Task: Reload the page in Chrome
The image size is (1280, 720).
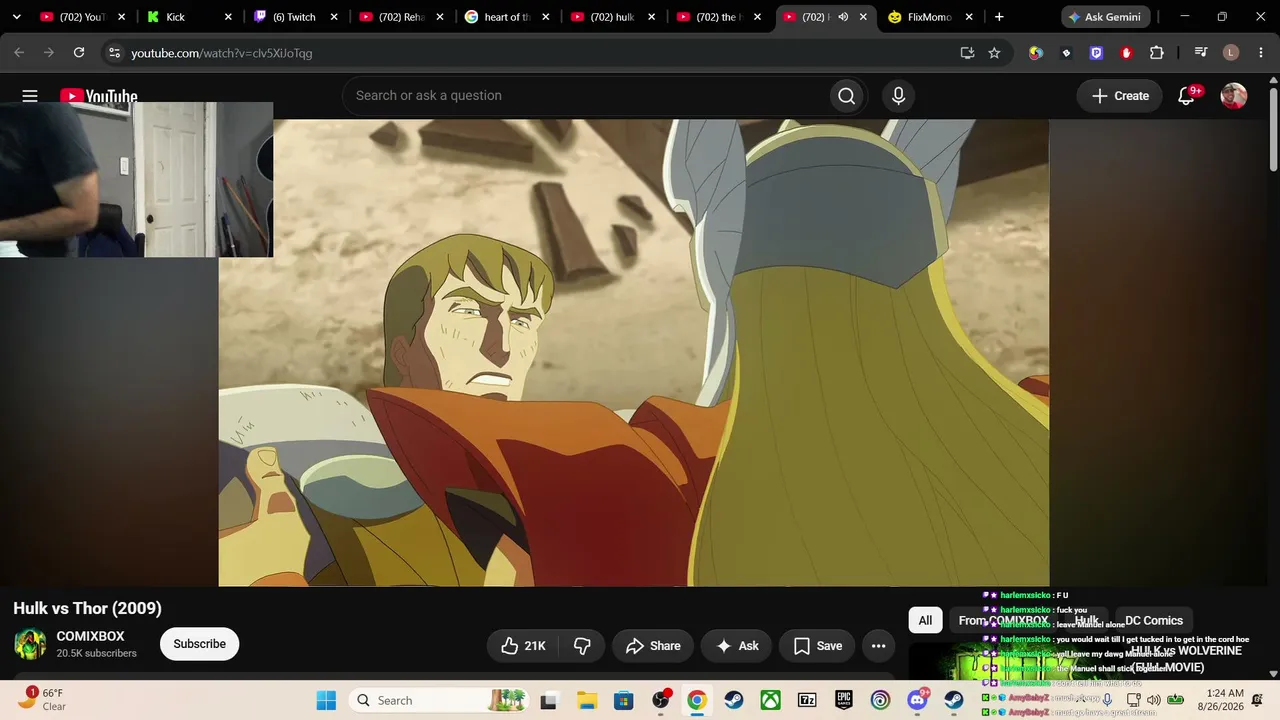Action: [79, 53]
